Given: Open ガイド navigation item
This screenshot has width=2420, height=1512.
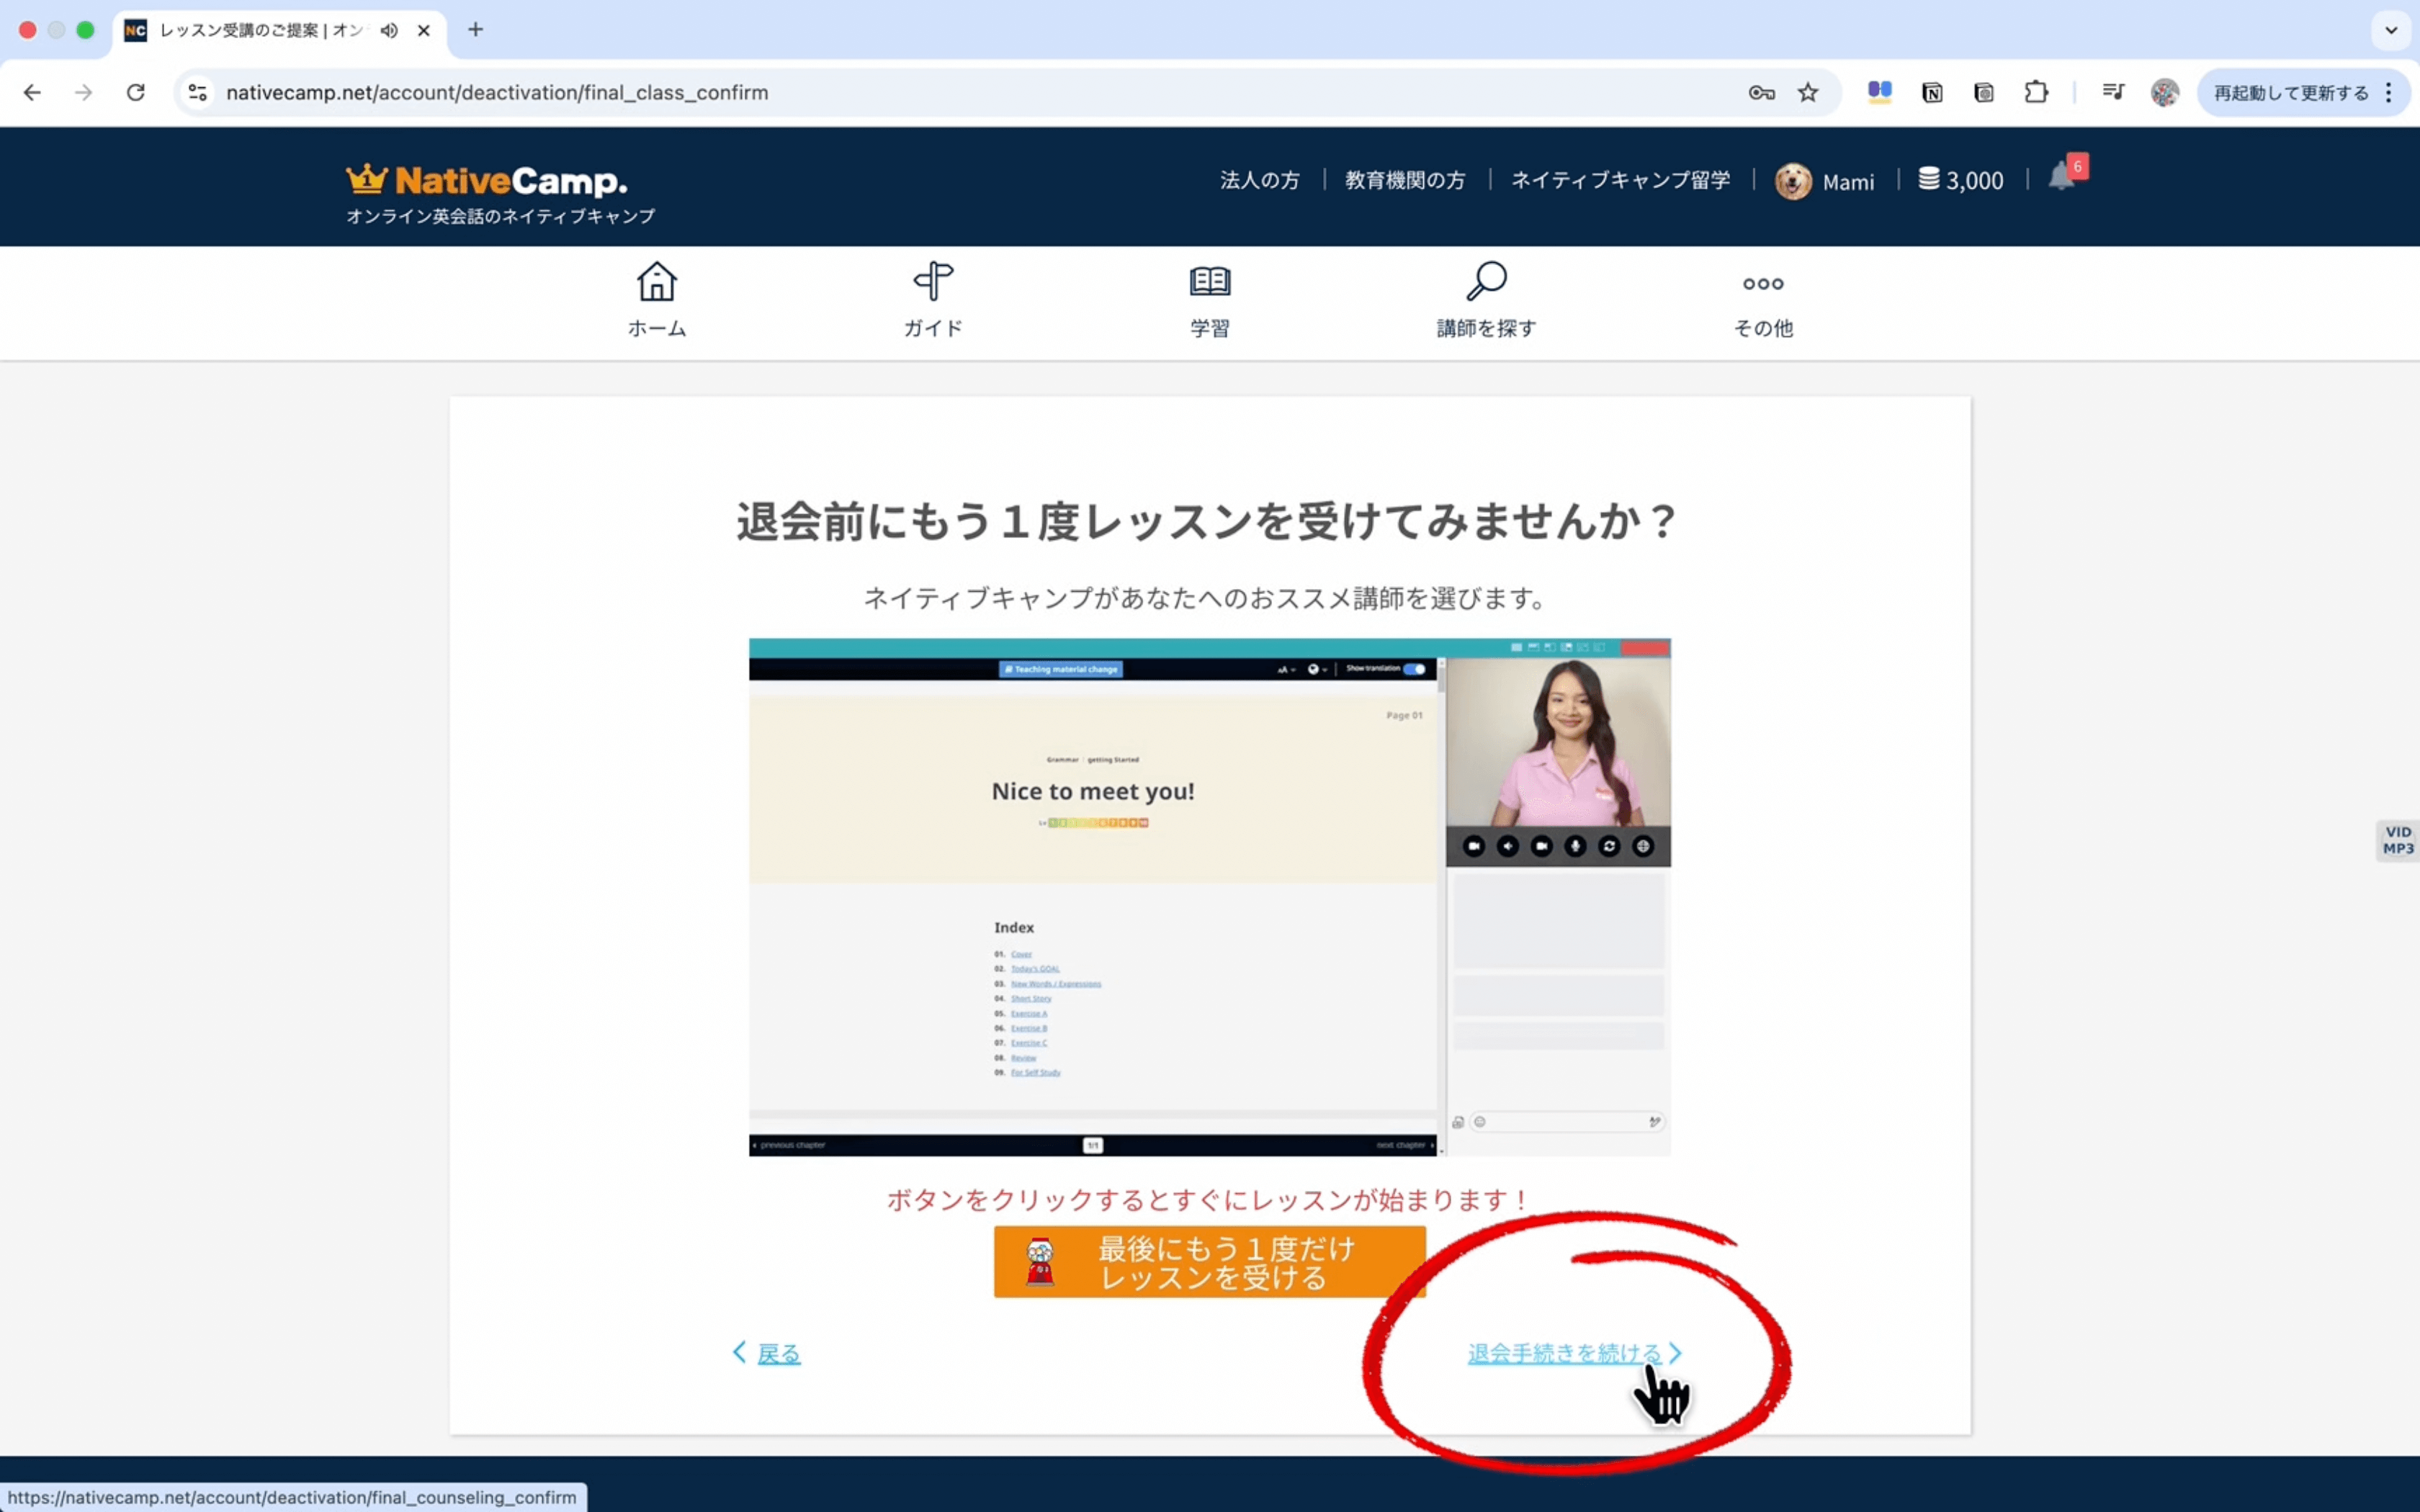Looking at the screenshot, I should click(933, 300).
